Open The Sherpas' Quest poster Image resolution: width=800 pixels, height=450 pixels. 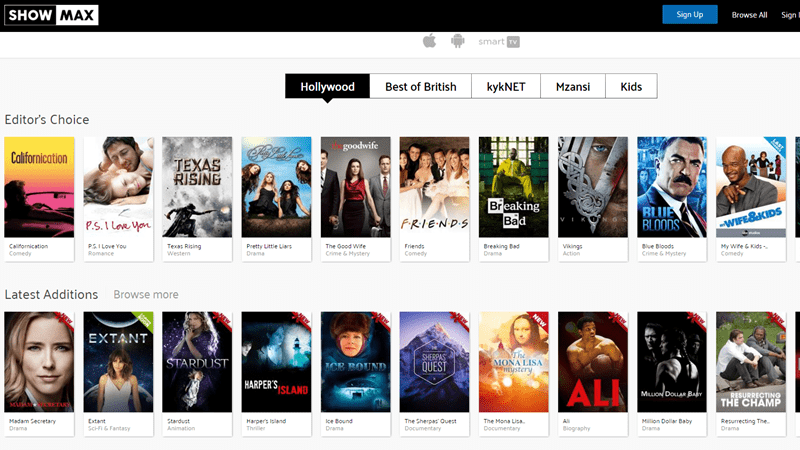click(x=435, y=362)
